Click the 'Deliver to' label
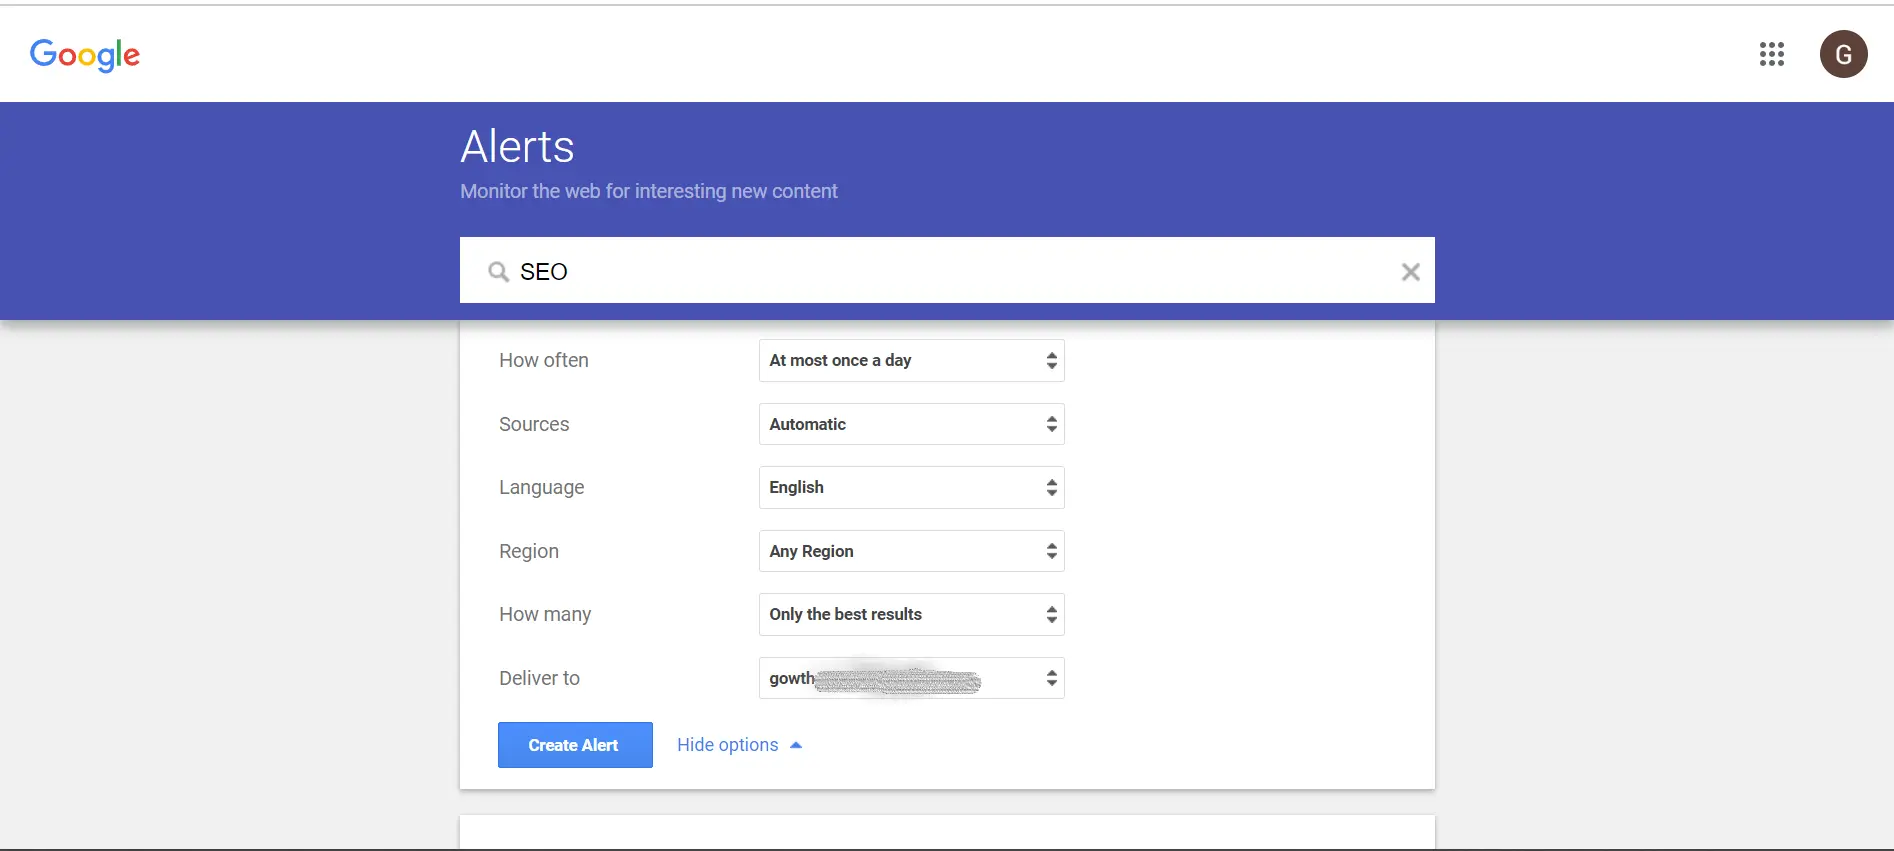 point(539,678)
